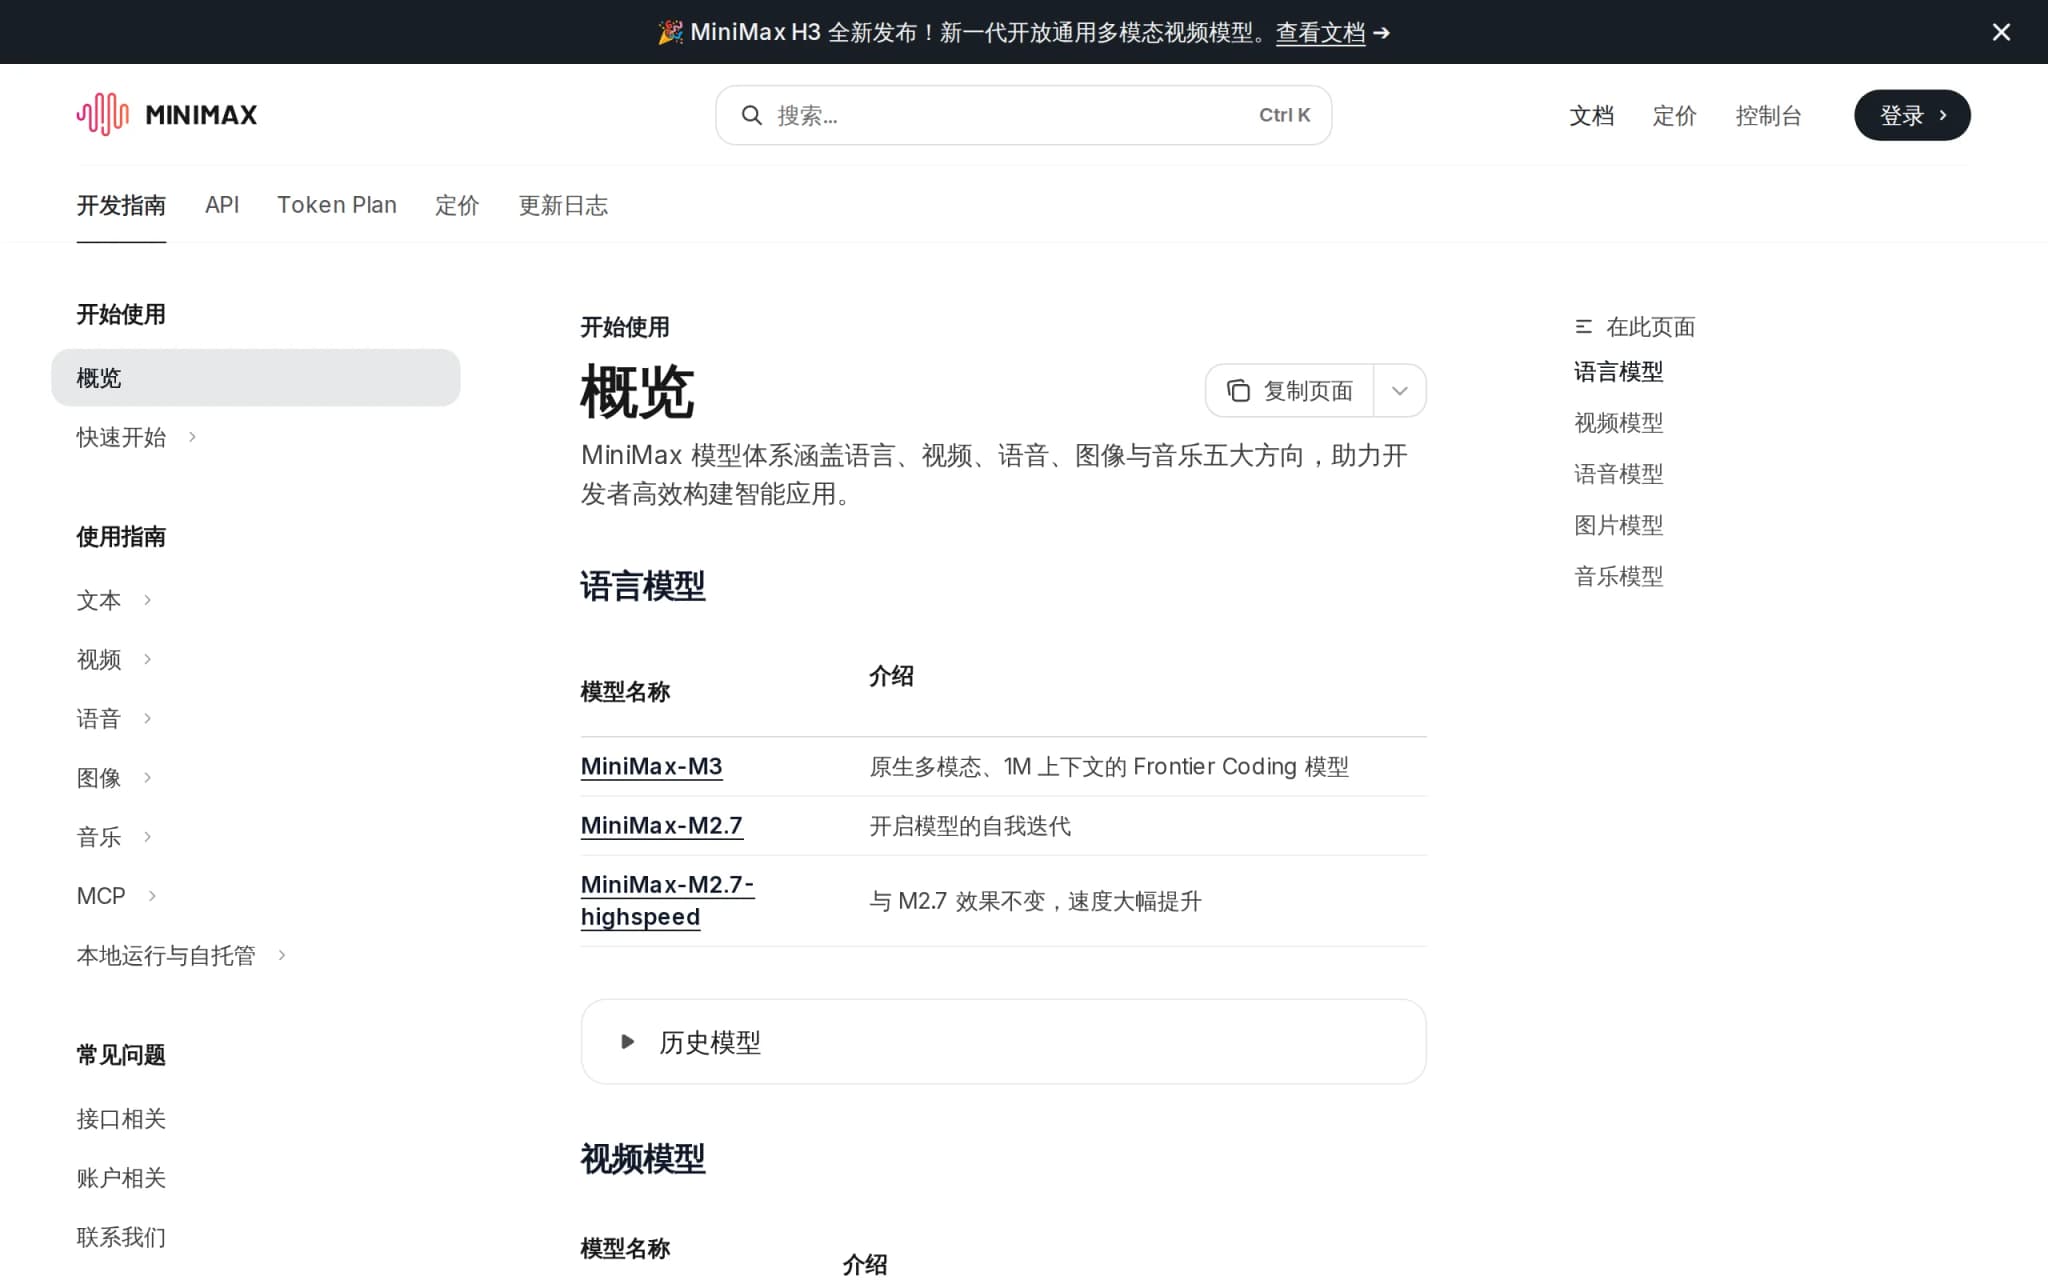Dismiss the announcement banner with X
2048x1280 pixels.
(x=2001, y=32)
